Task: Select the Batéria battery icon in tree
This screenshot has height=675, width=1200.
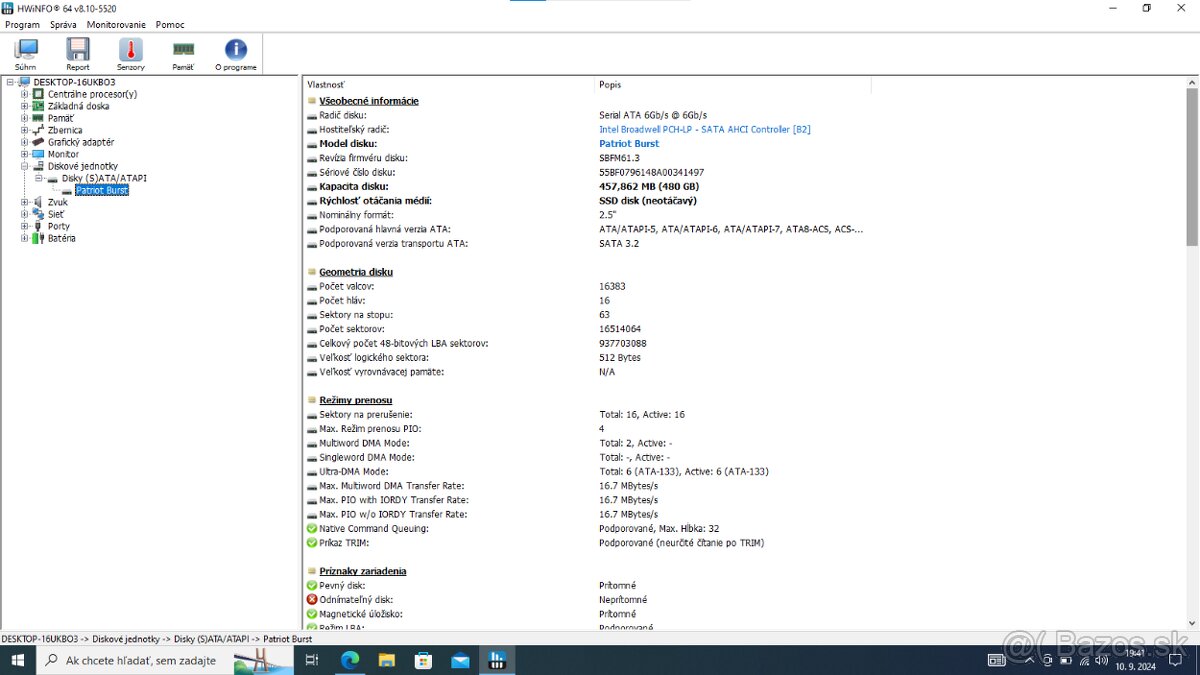Action: 40,238
